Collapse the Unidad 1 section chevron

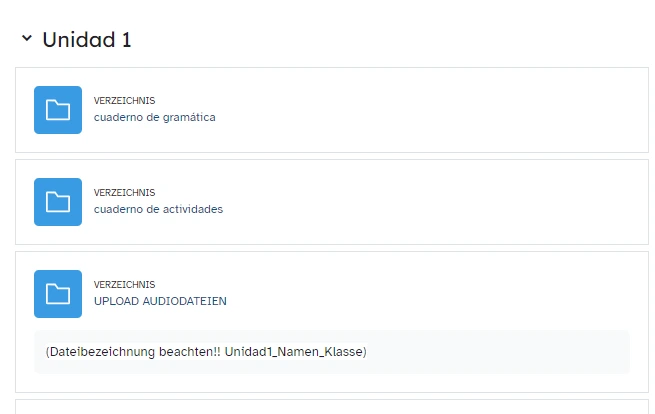26,39
